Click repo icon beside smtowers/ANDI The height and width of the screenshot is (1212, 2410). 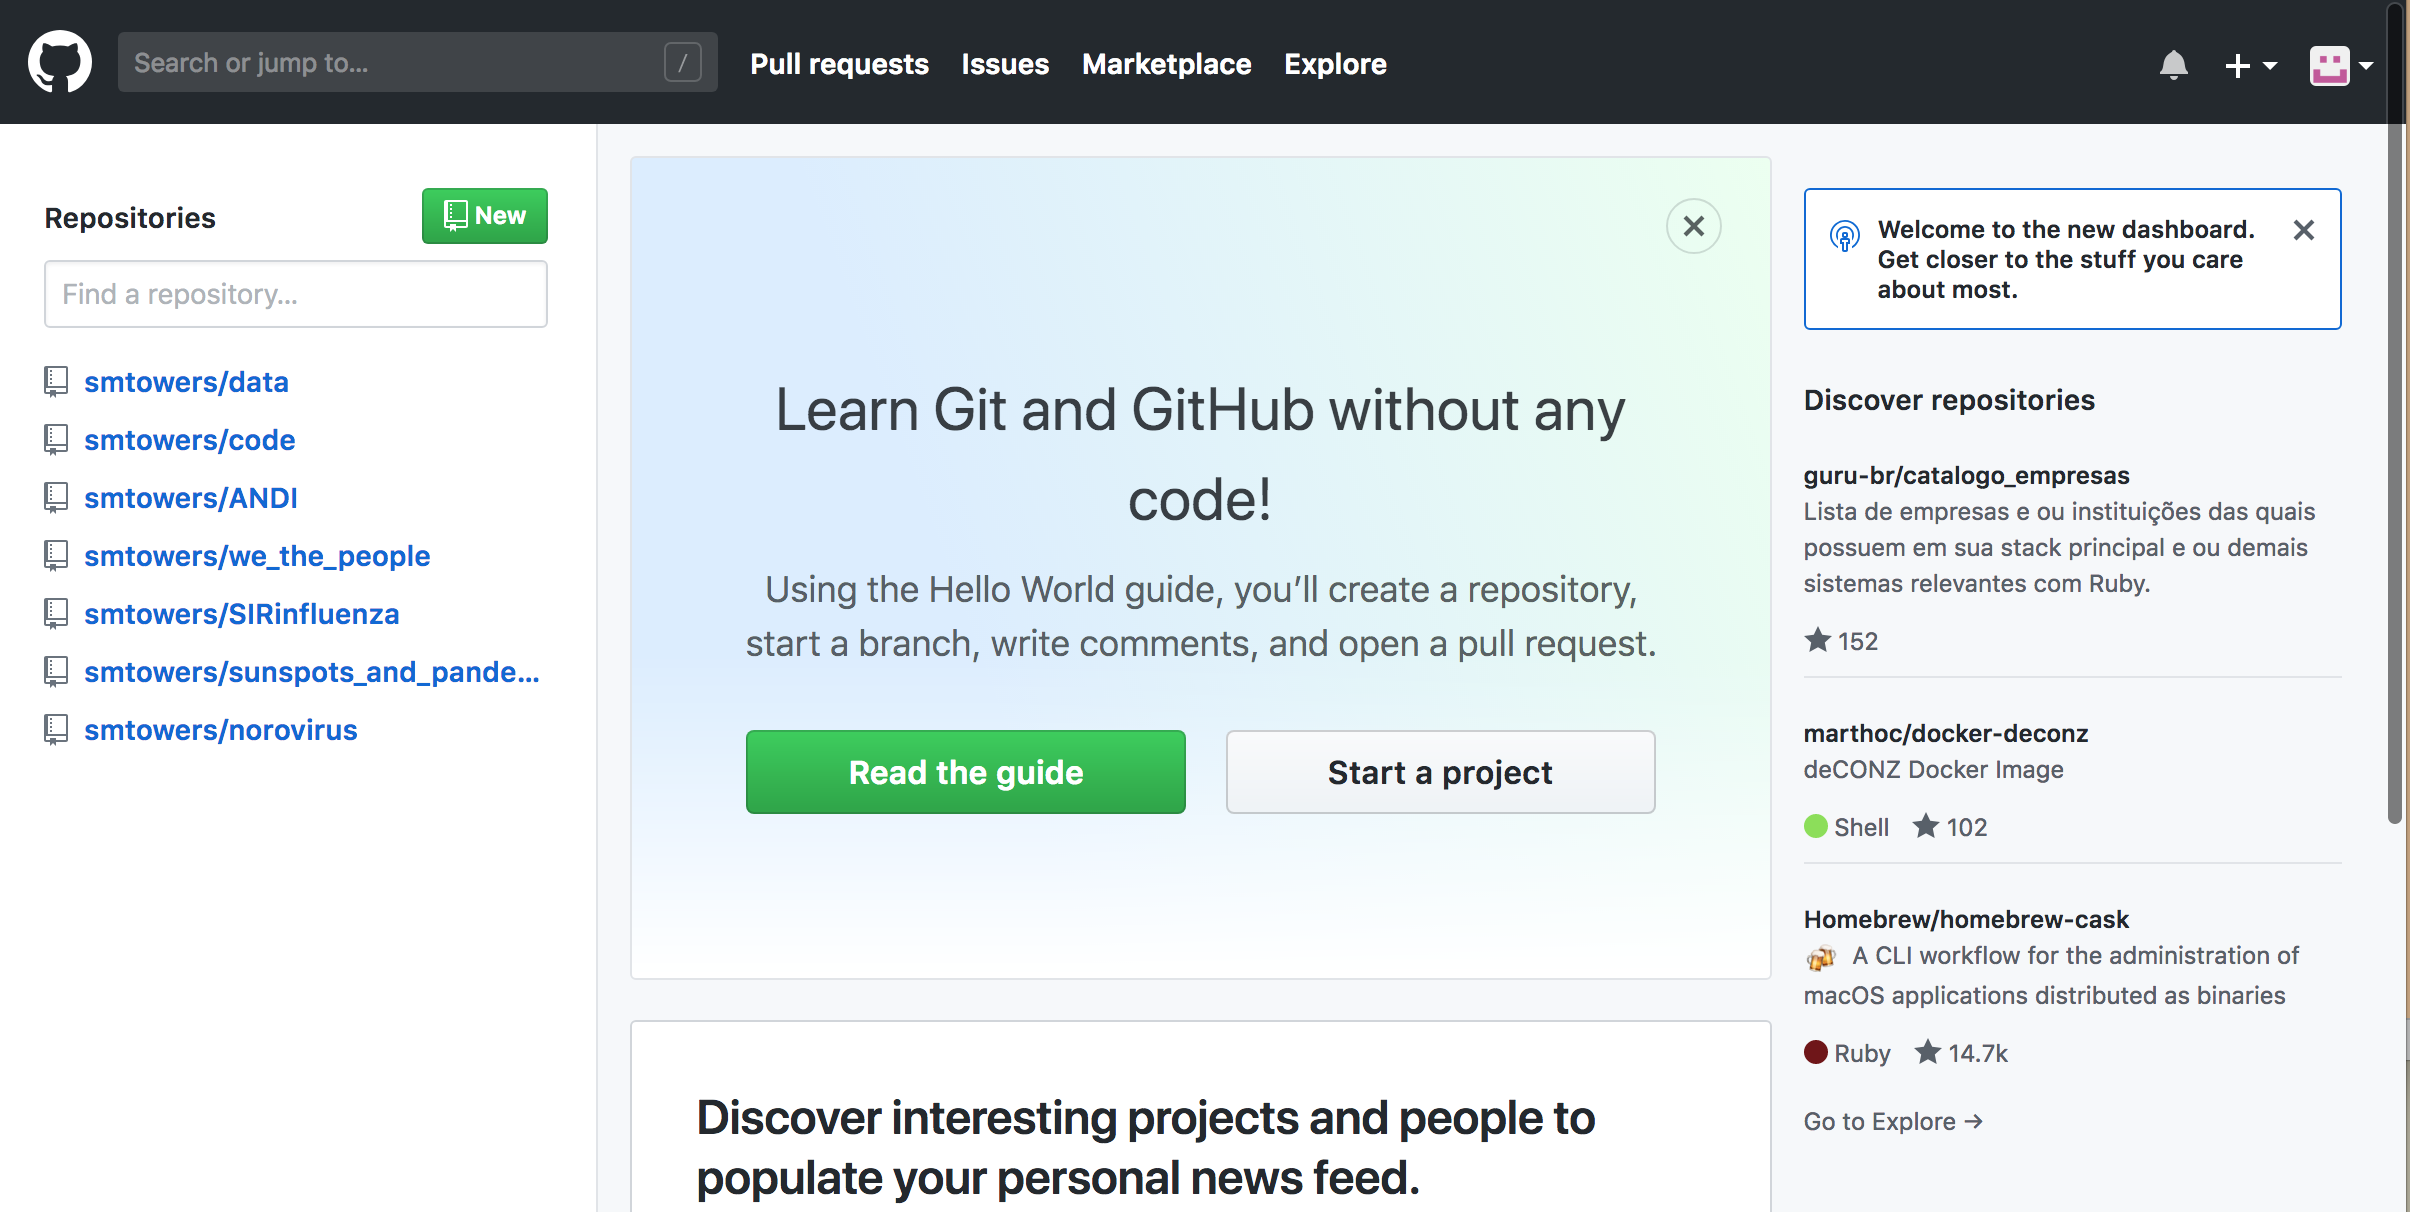pos(56,498)
